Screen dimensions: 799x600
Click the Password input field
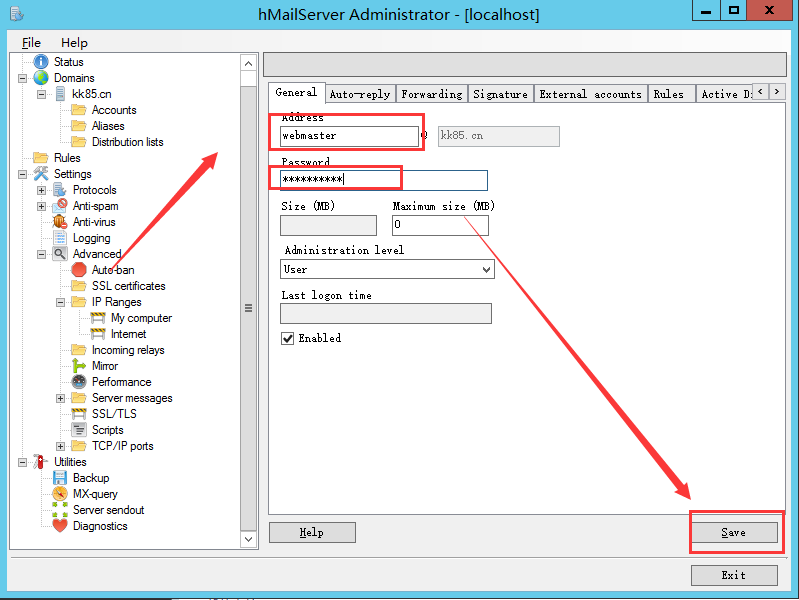(384, 180)
